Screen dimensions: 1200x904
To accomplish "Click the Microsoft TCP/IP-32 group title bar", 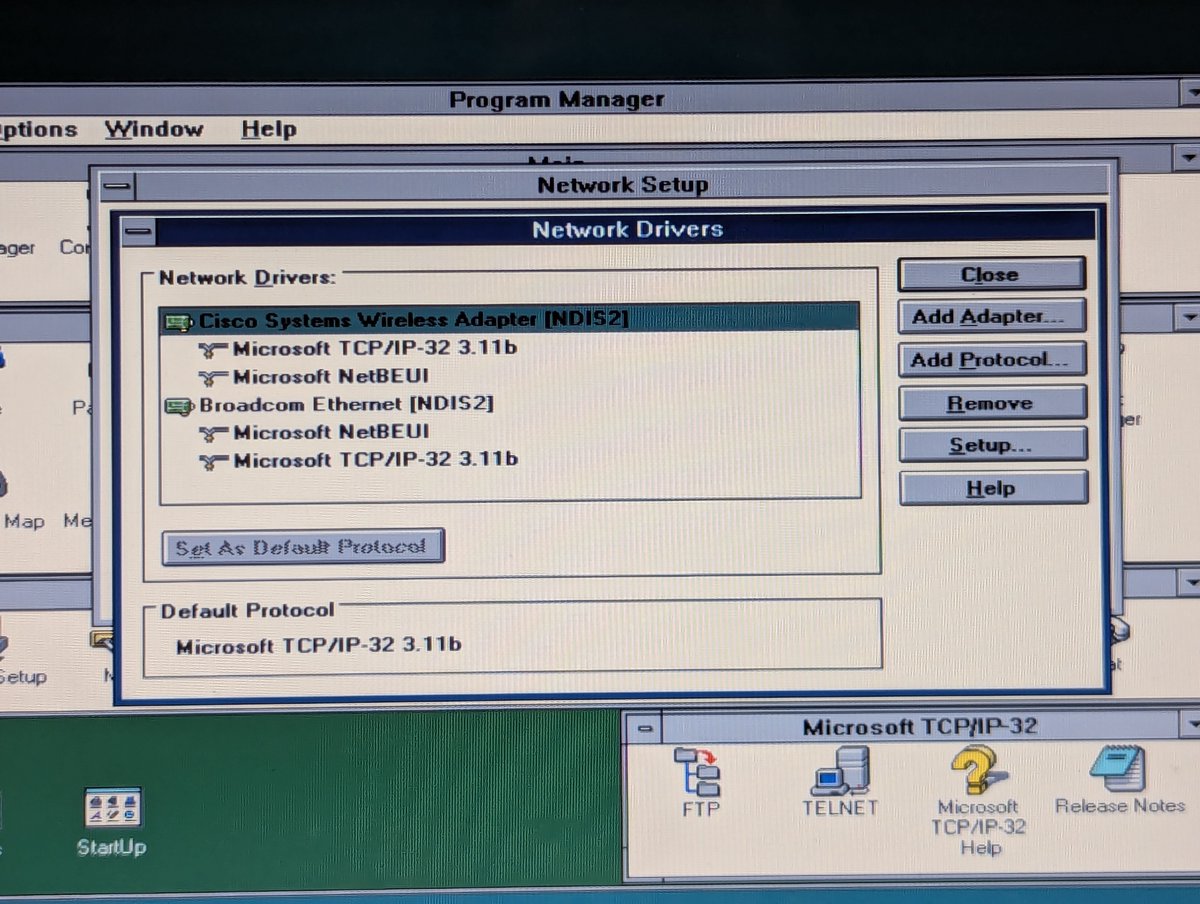I will pos(918,728).
